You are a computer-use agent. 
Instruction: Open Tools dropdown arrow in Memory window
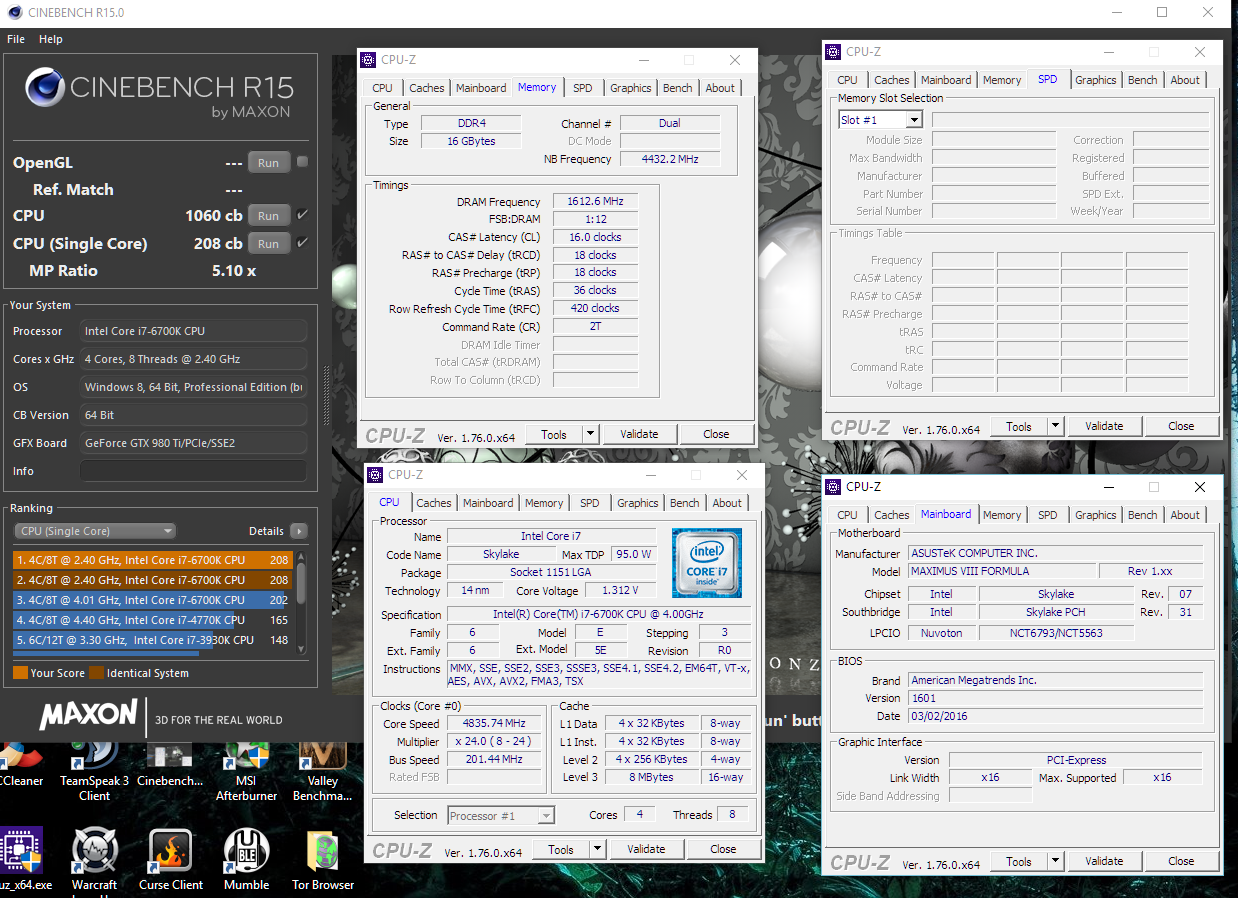pyautogui.click(x=590, y=434)
